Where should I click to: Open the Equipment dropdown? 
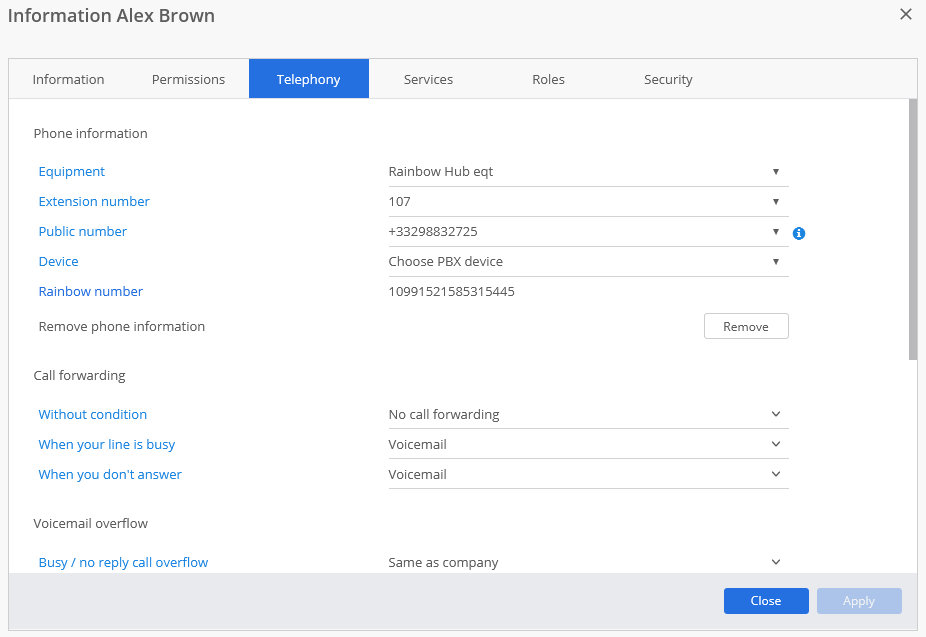pos(587,172)
